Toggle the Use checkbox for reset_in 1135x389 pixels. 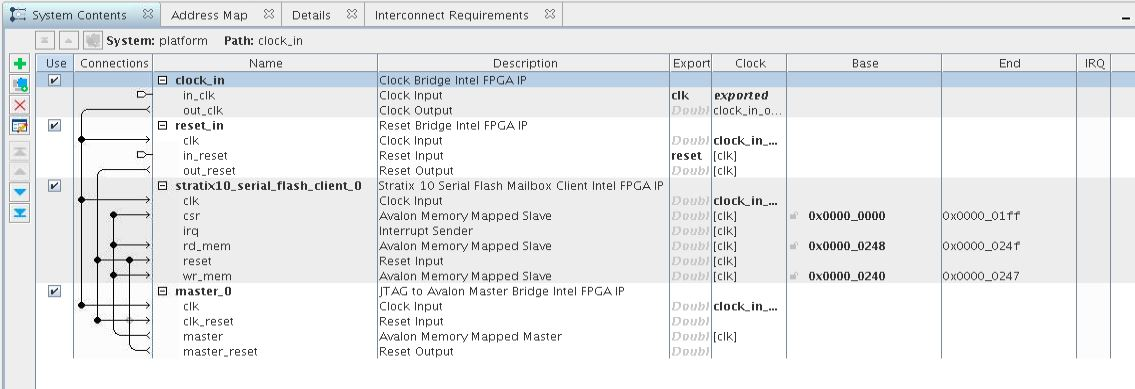(x=54, y=125)
